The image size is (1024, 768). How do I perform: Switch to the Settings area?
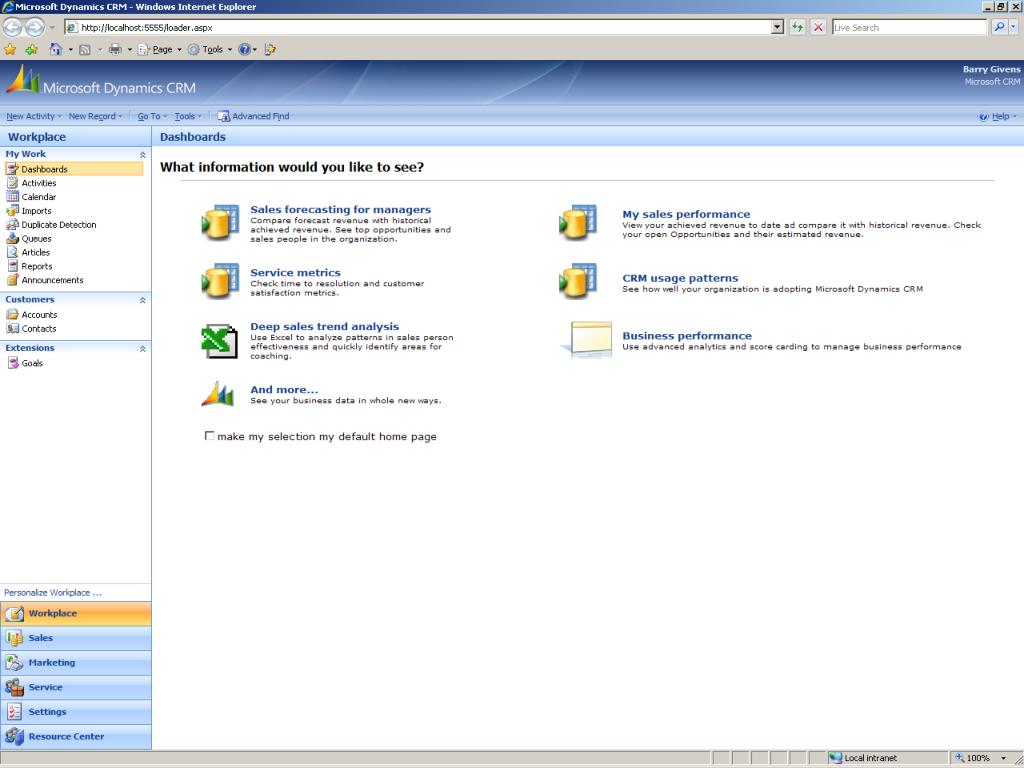pos(76,712)
